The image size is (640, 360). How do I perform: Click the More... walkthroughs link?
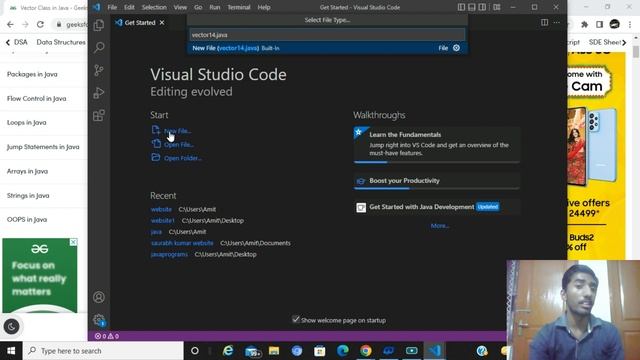[x=440, y=226]
